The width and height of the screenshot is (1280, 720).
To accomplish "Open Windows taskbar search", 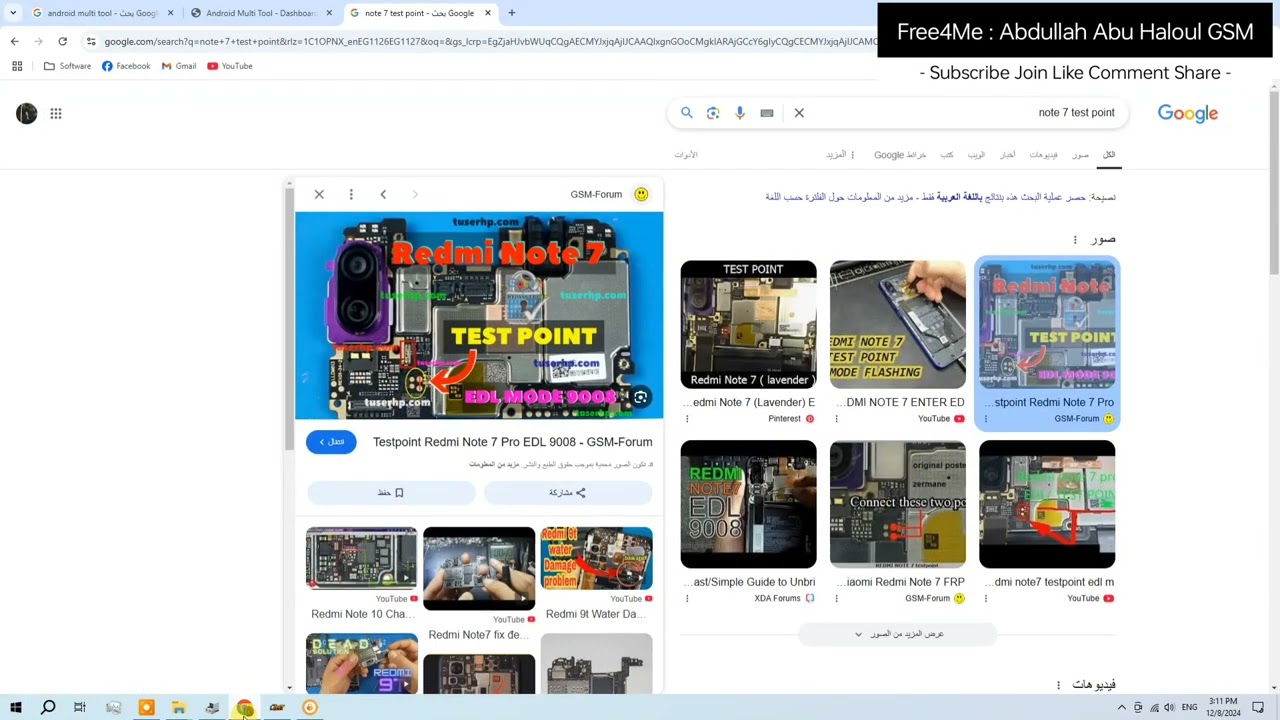I will pos(48,708).
